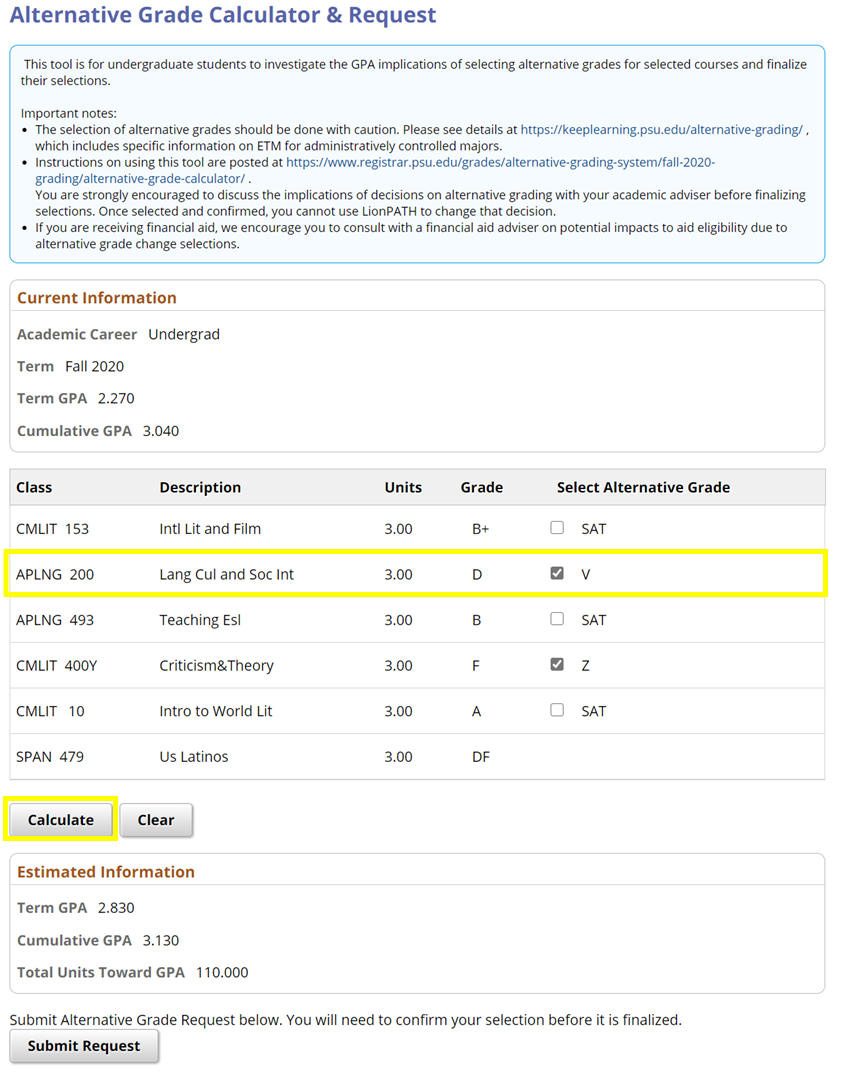This screenshot has width=864, height=1089.
Task: Click the Fall 2020 term value
Action: tap(94, 367)
